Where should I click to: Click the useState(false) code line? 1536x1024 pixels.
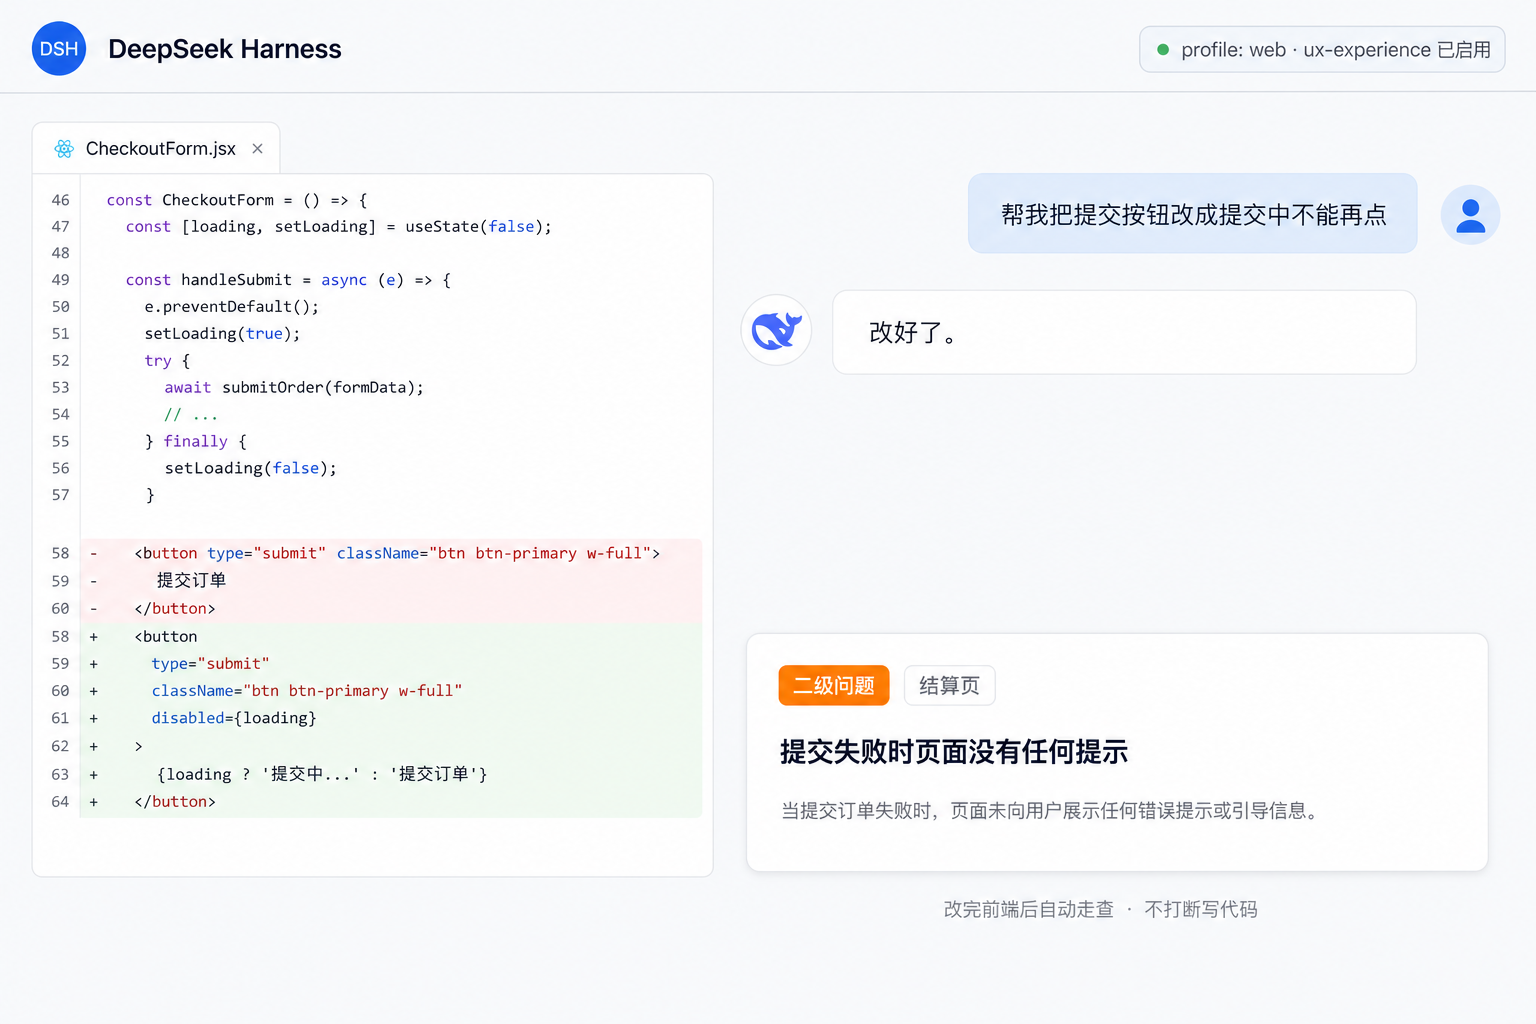click(x=339, y=227)
